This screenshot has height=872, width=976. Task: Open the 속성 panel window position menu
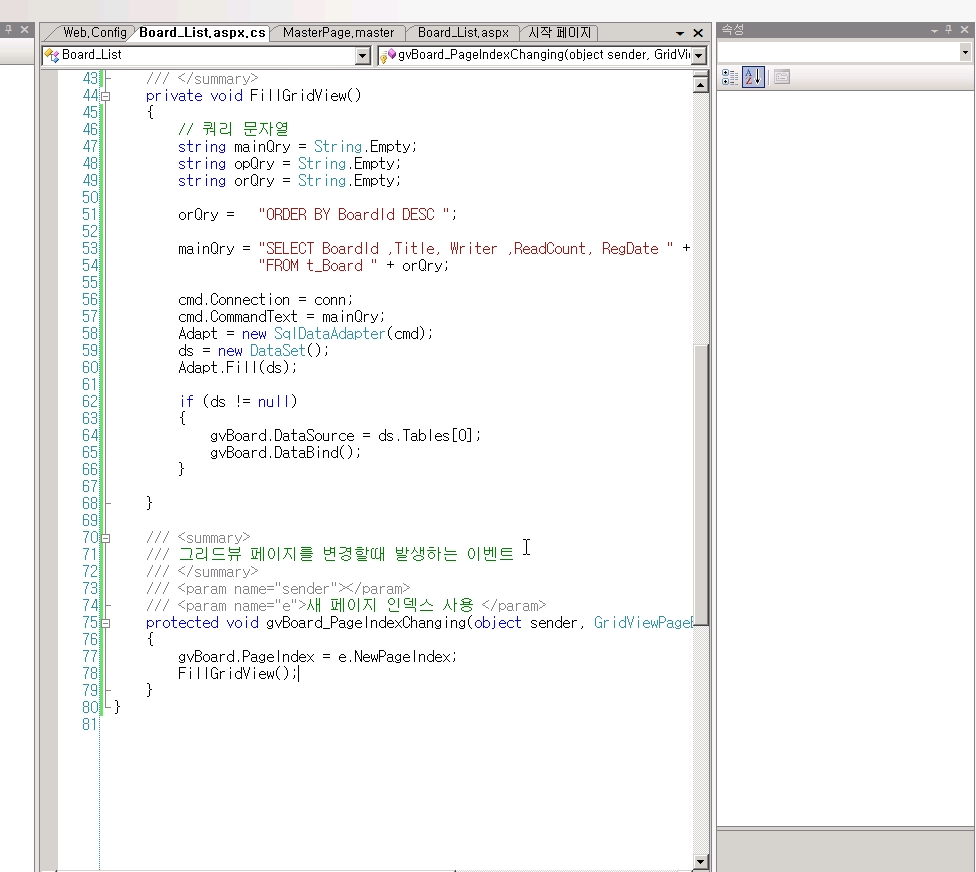point(934,30)
